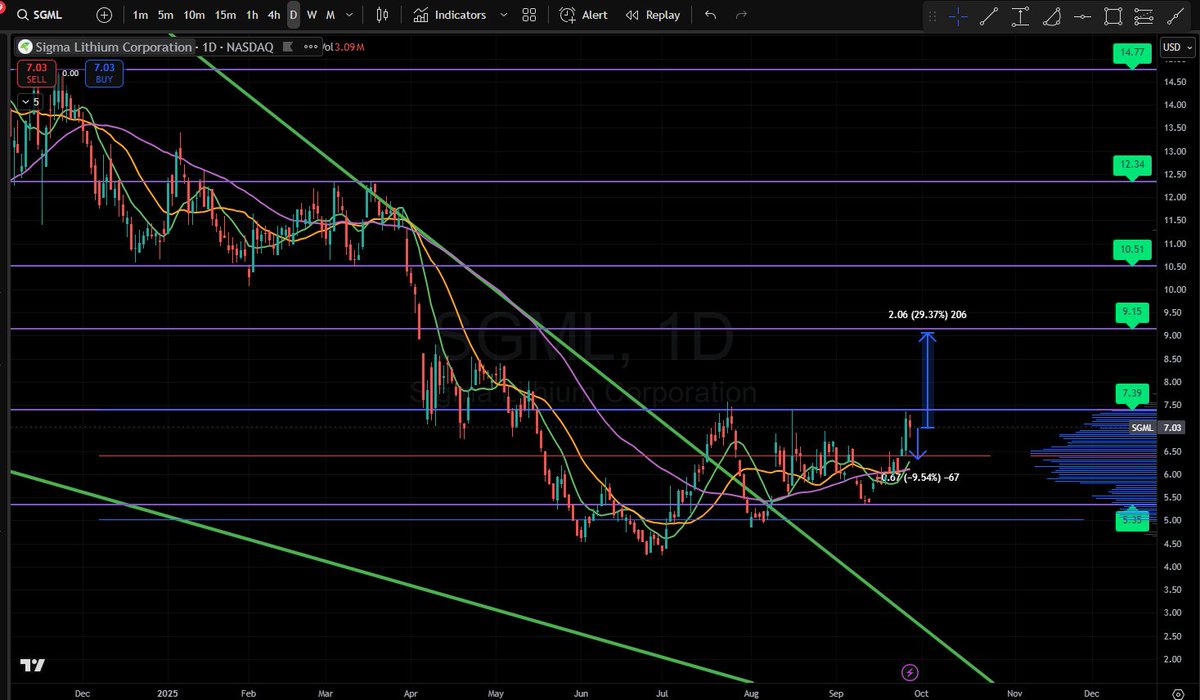Toggle the flag marker on symbol

(x=286, y=47)
